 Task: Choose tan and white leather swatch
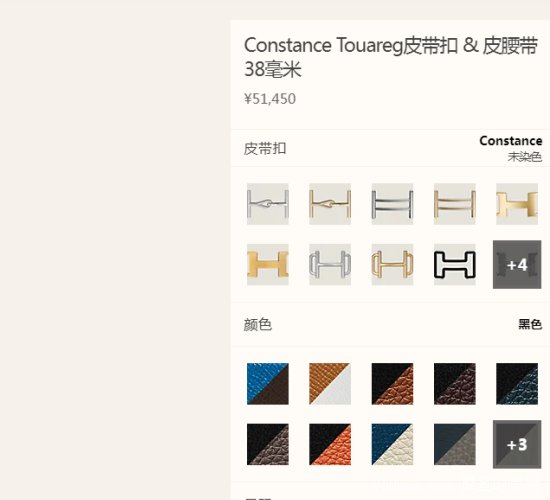click(x=330, y=384)
